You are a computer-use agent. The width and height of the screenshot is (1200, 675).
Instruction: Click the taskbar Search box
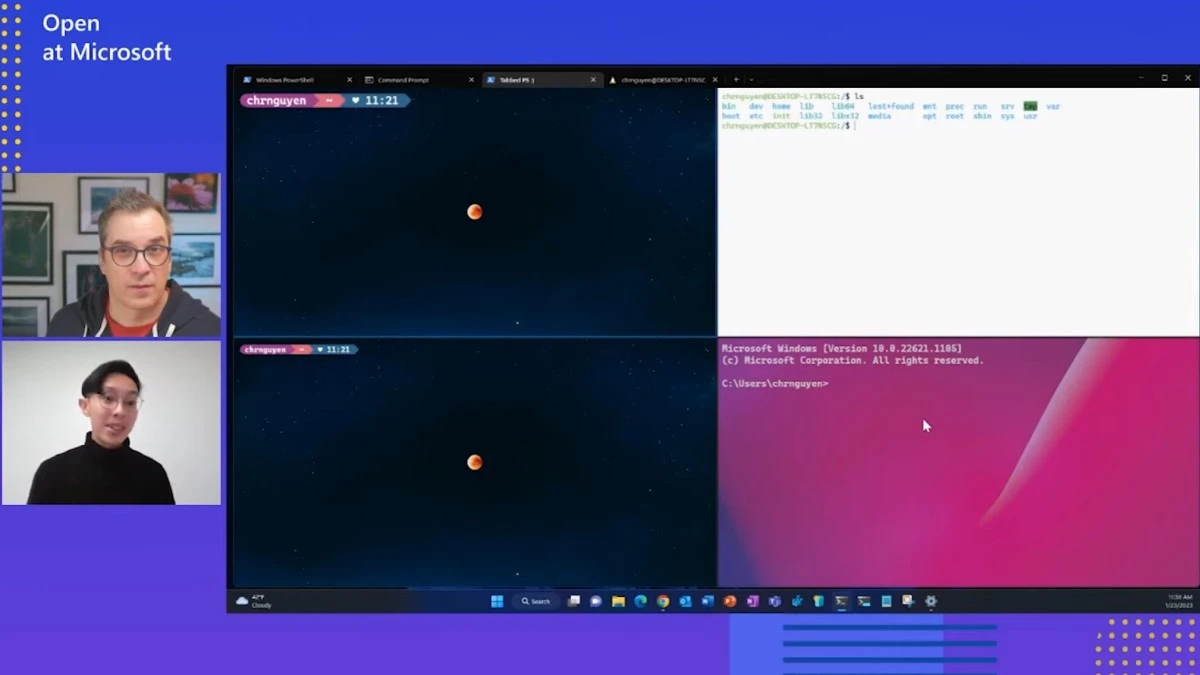click(534, 601)
